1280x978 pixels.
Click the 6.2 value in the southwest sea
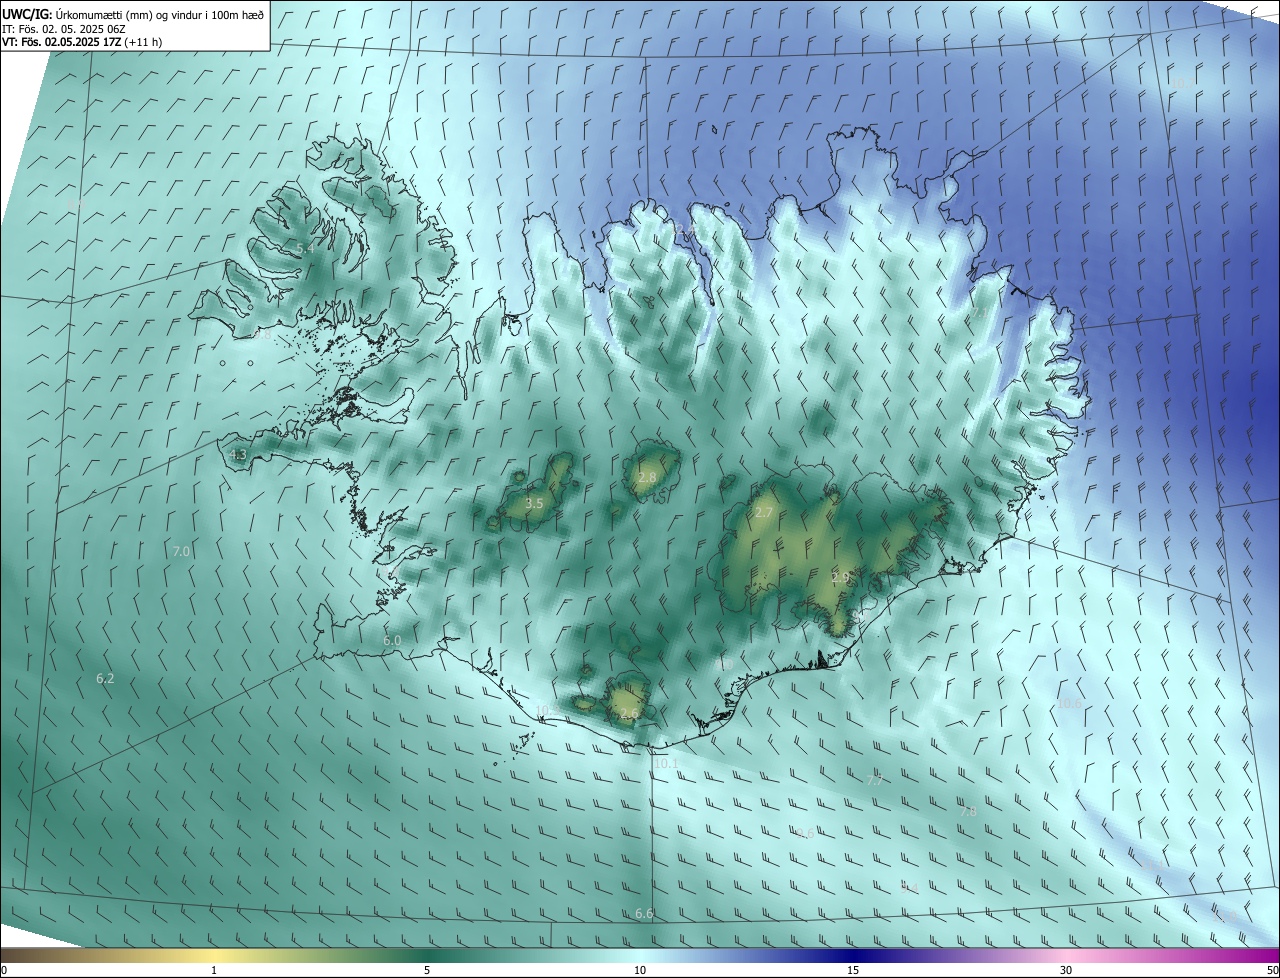coord(105,678)
